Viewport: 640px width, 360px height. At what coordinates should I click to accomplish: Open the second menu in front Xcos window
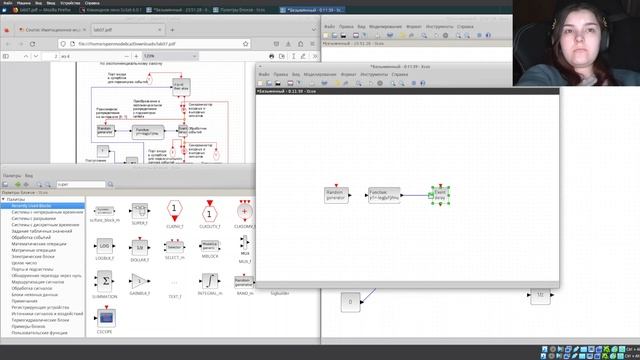click(x=280, y=74)
